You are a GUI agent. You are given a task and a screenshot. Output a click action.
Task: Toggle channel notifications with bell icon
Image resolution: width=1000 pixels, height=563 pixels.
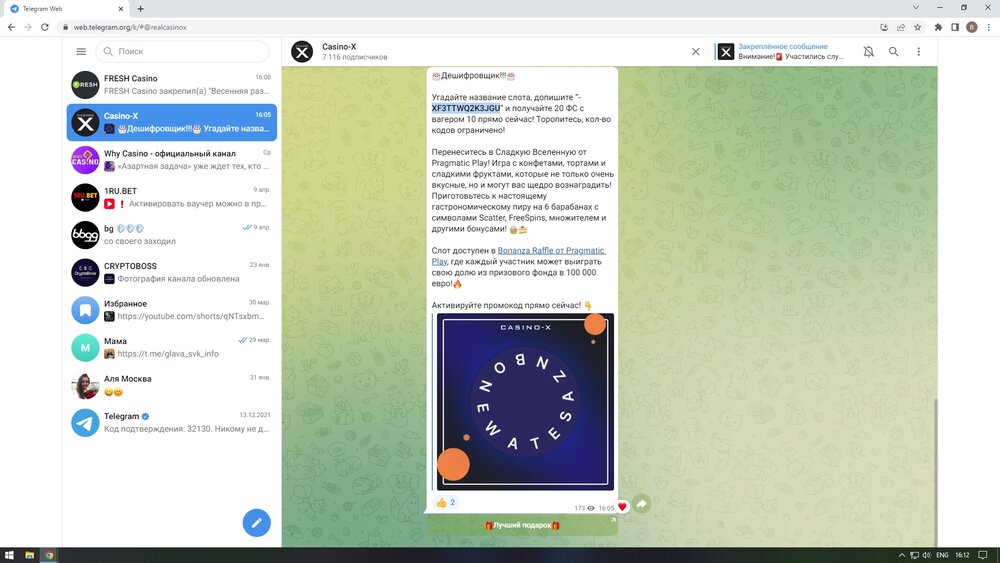tap(869, 52)
